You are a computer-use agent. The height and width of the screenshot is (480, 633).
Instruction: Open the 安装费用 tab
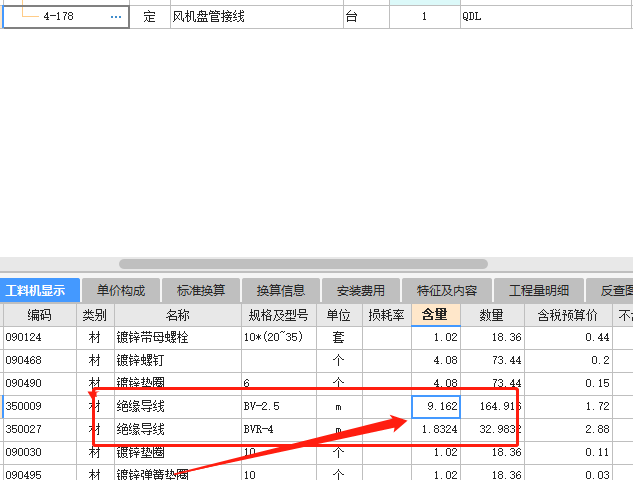[x=361, y=290]
